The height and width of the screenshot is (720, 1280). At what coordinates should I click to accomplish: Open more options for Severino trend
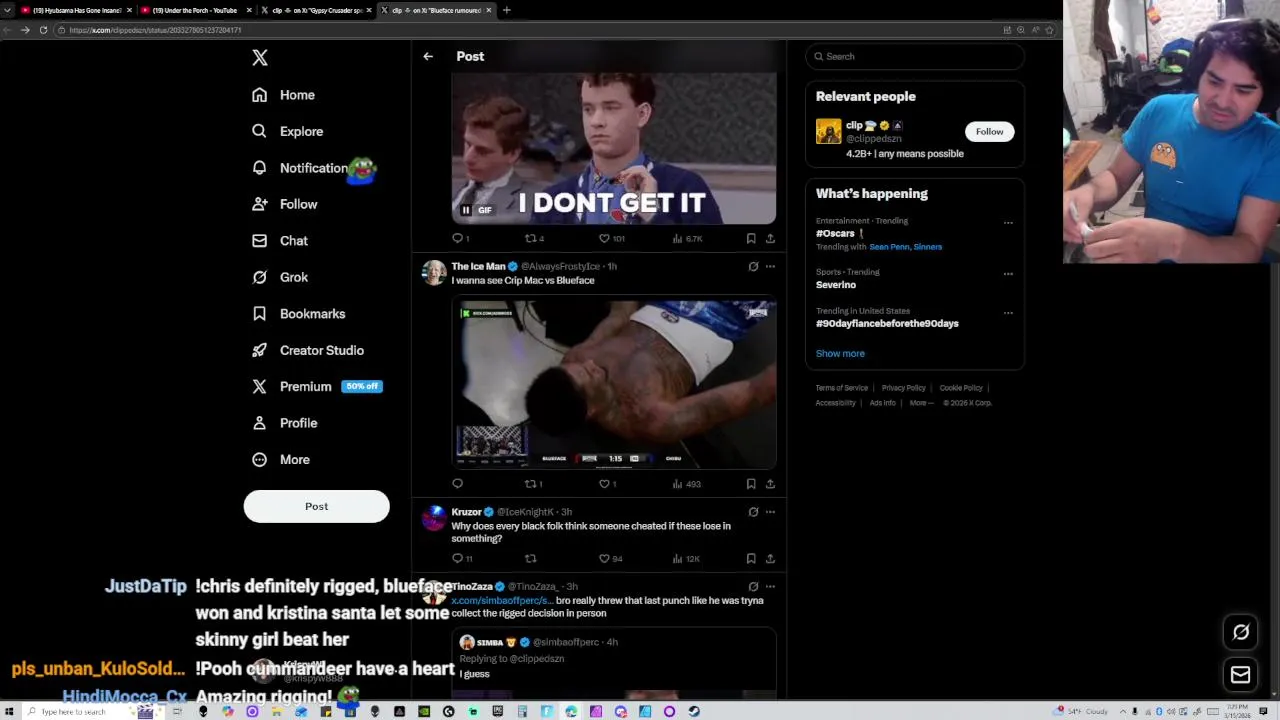point(1008,274)
